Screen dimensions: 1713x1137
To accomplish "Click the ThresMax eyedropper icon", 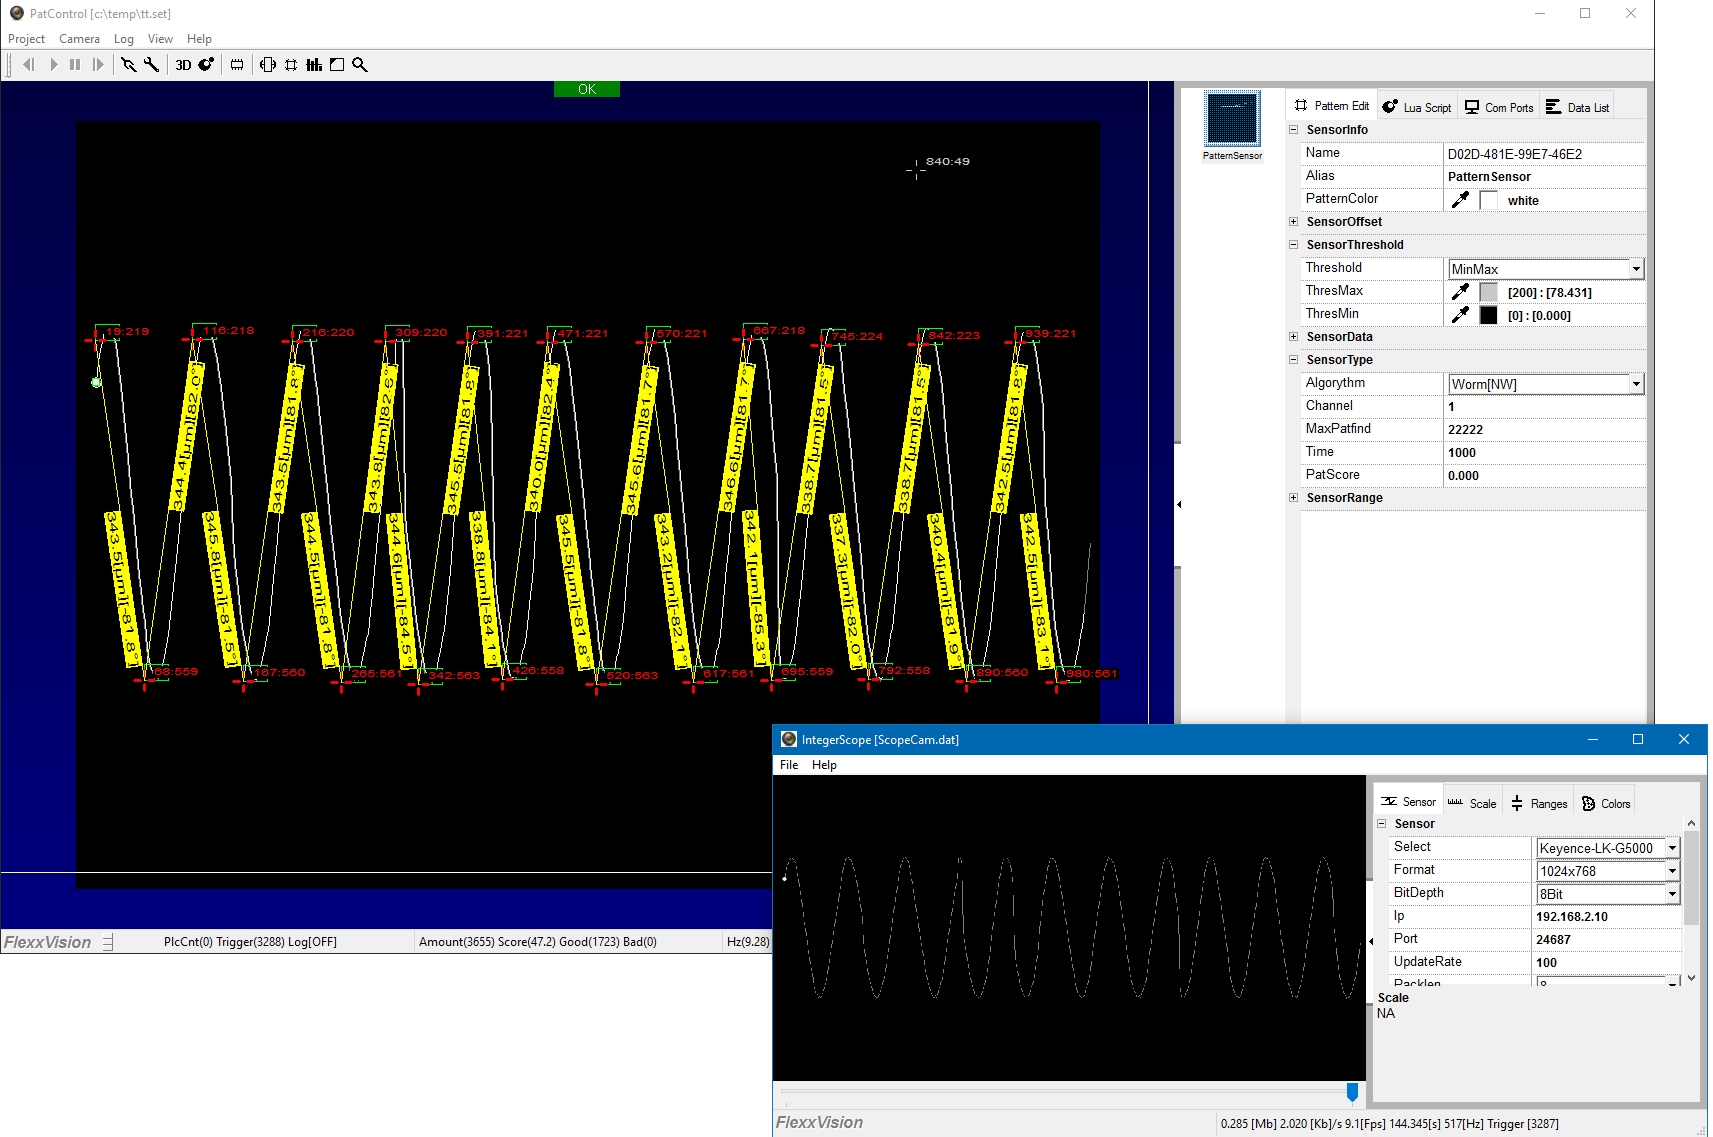I will [1460, 292].
